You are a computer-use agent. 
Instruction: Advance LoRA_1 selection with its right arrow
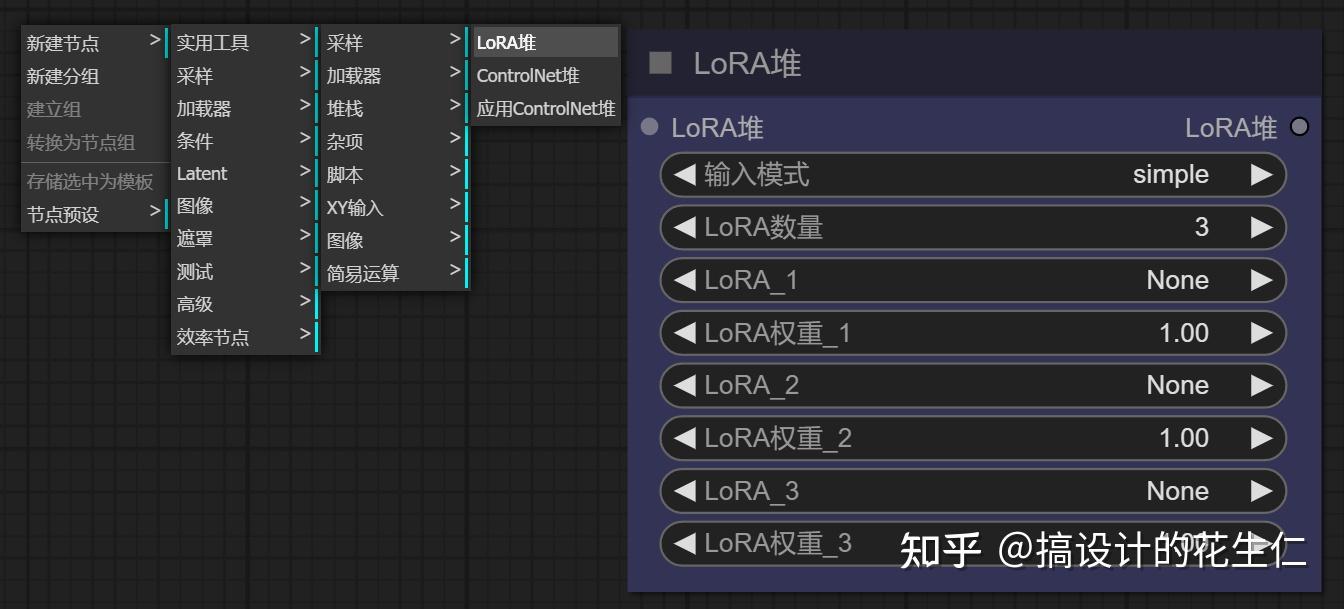click(1262, 280)
